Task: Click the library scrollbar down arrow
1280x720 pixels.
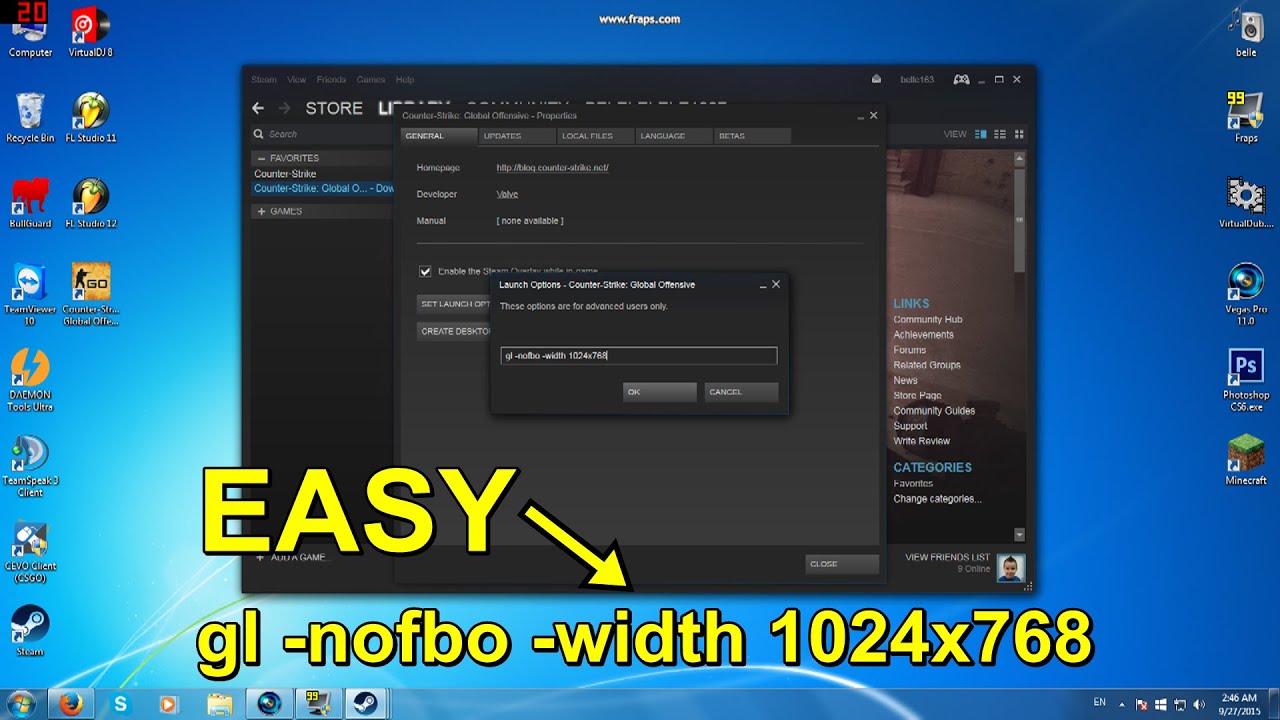Action: pos(1019,535)
